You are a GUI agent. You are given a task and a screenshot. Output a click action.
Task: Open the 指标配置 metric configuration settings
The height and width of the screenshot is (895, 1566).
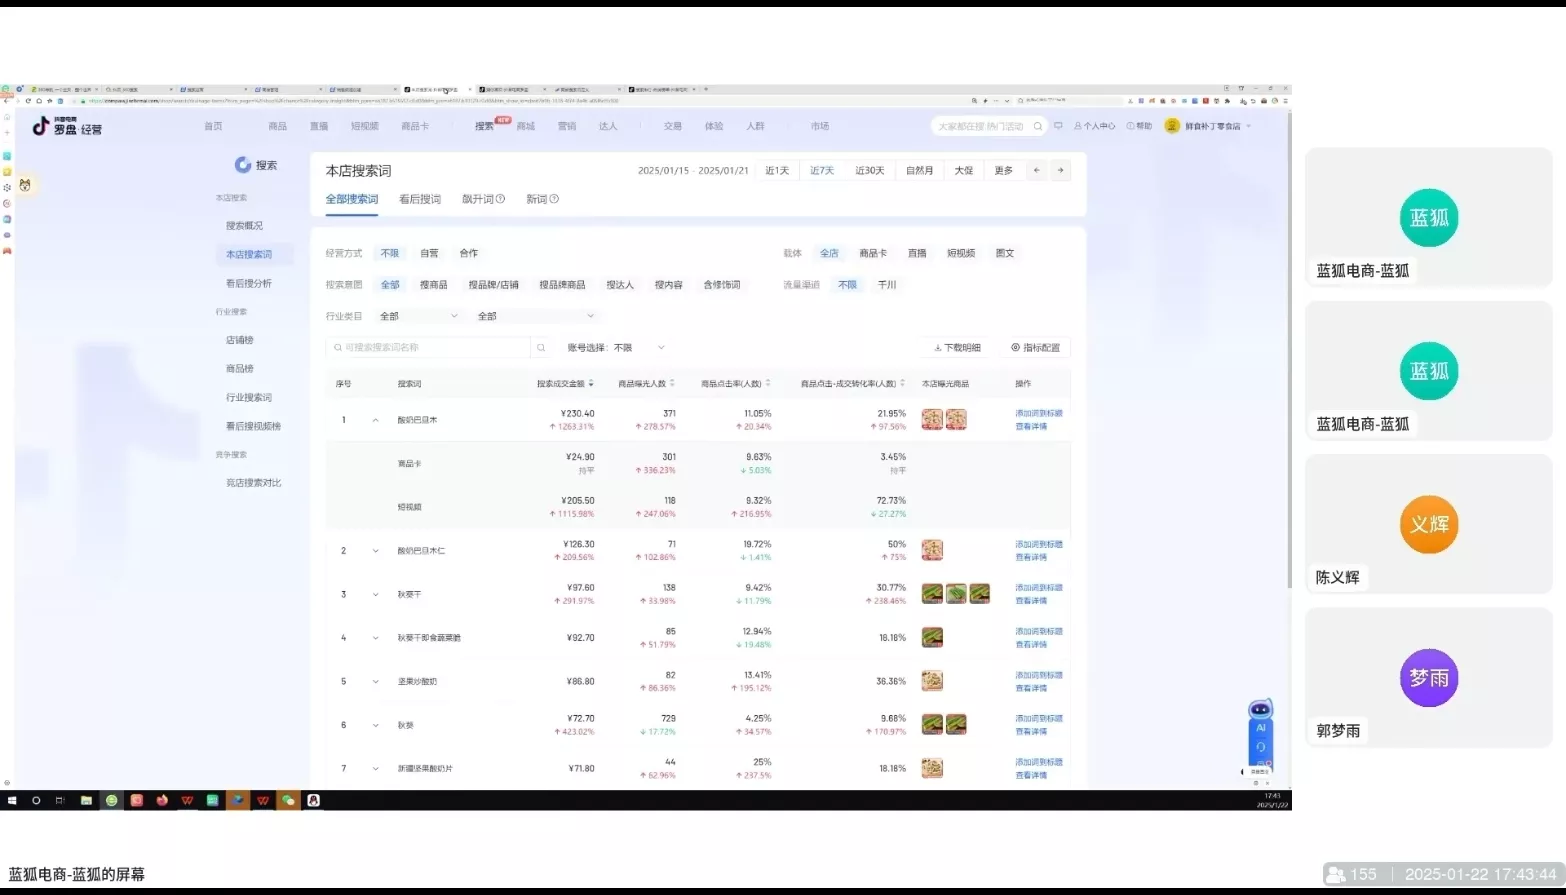[1037, 347]
